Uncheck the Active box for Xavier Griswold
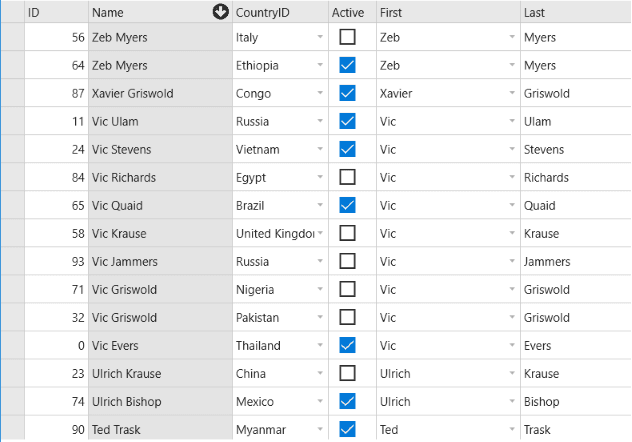Viewport: 632px width, 442px height. point(347,93)
